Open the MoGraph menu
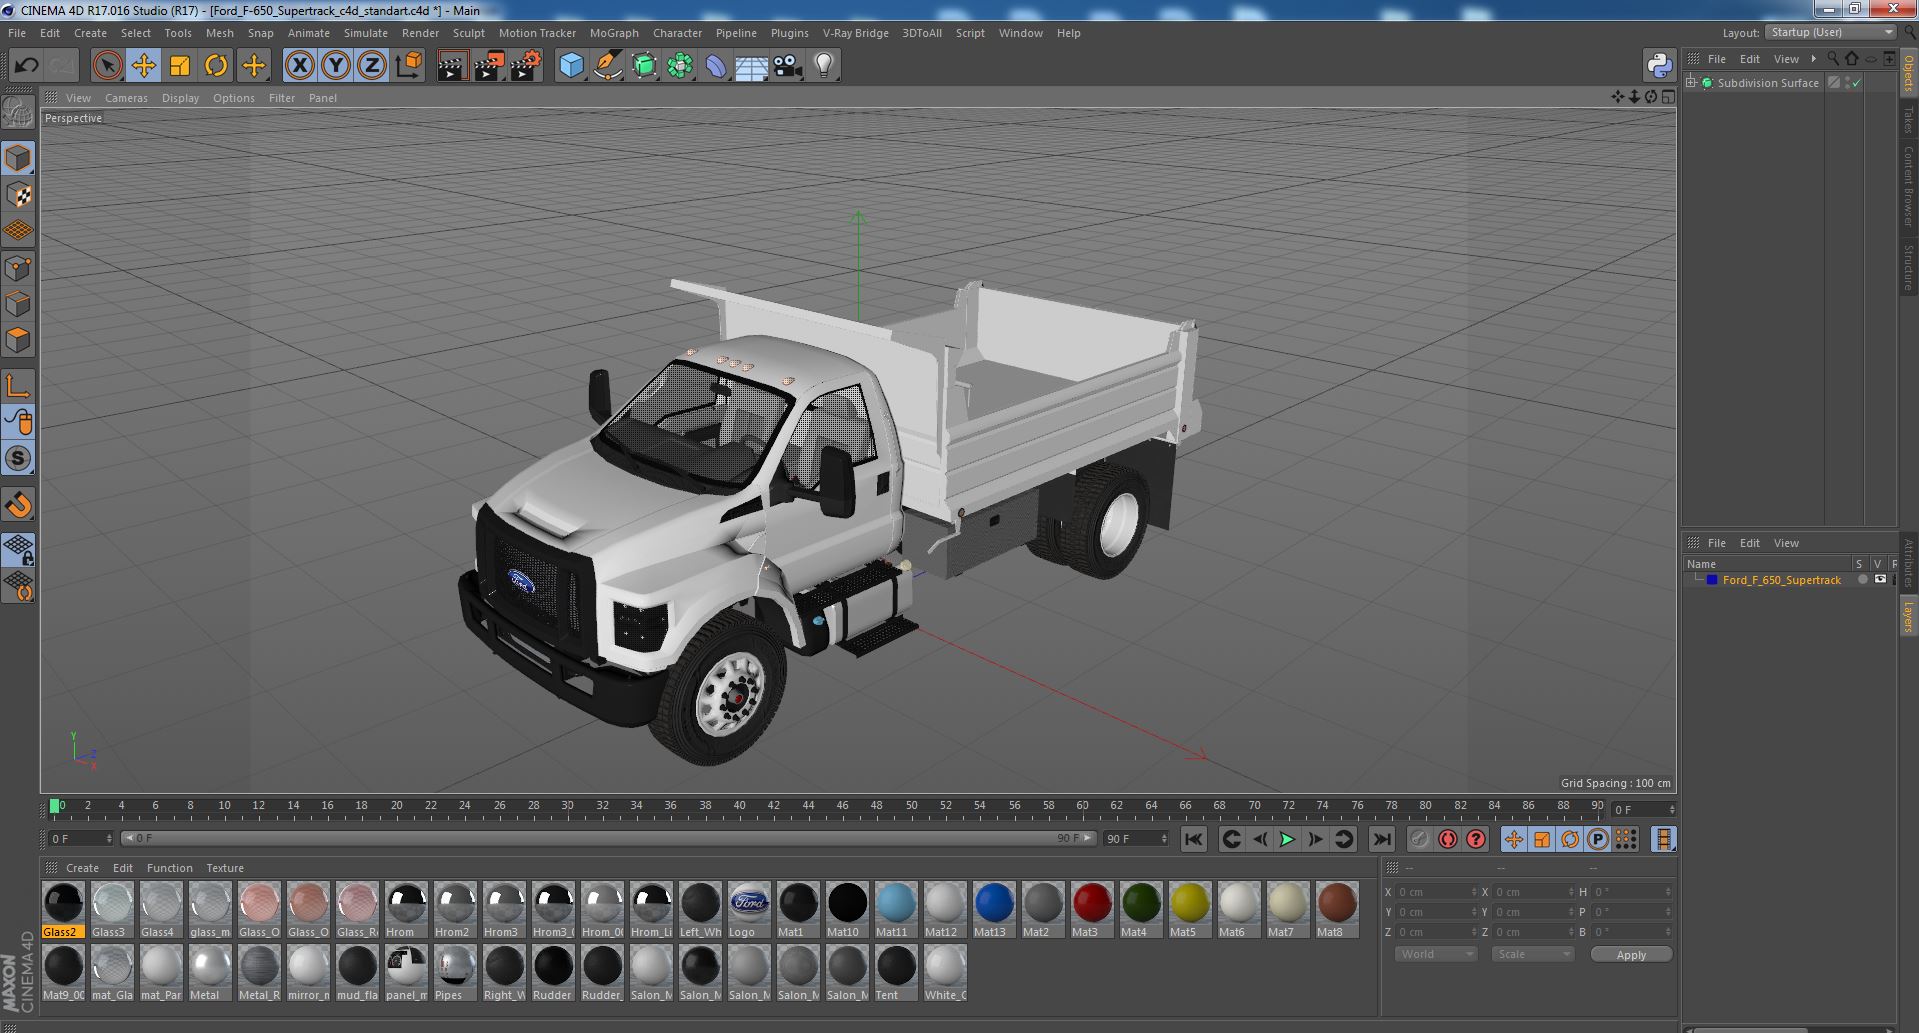This screenshot has width=1919, height=1033. (614, 33)
